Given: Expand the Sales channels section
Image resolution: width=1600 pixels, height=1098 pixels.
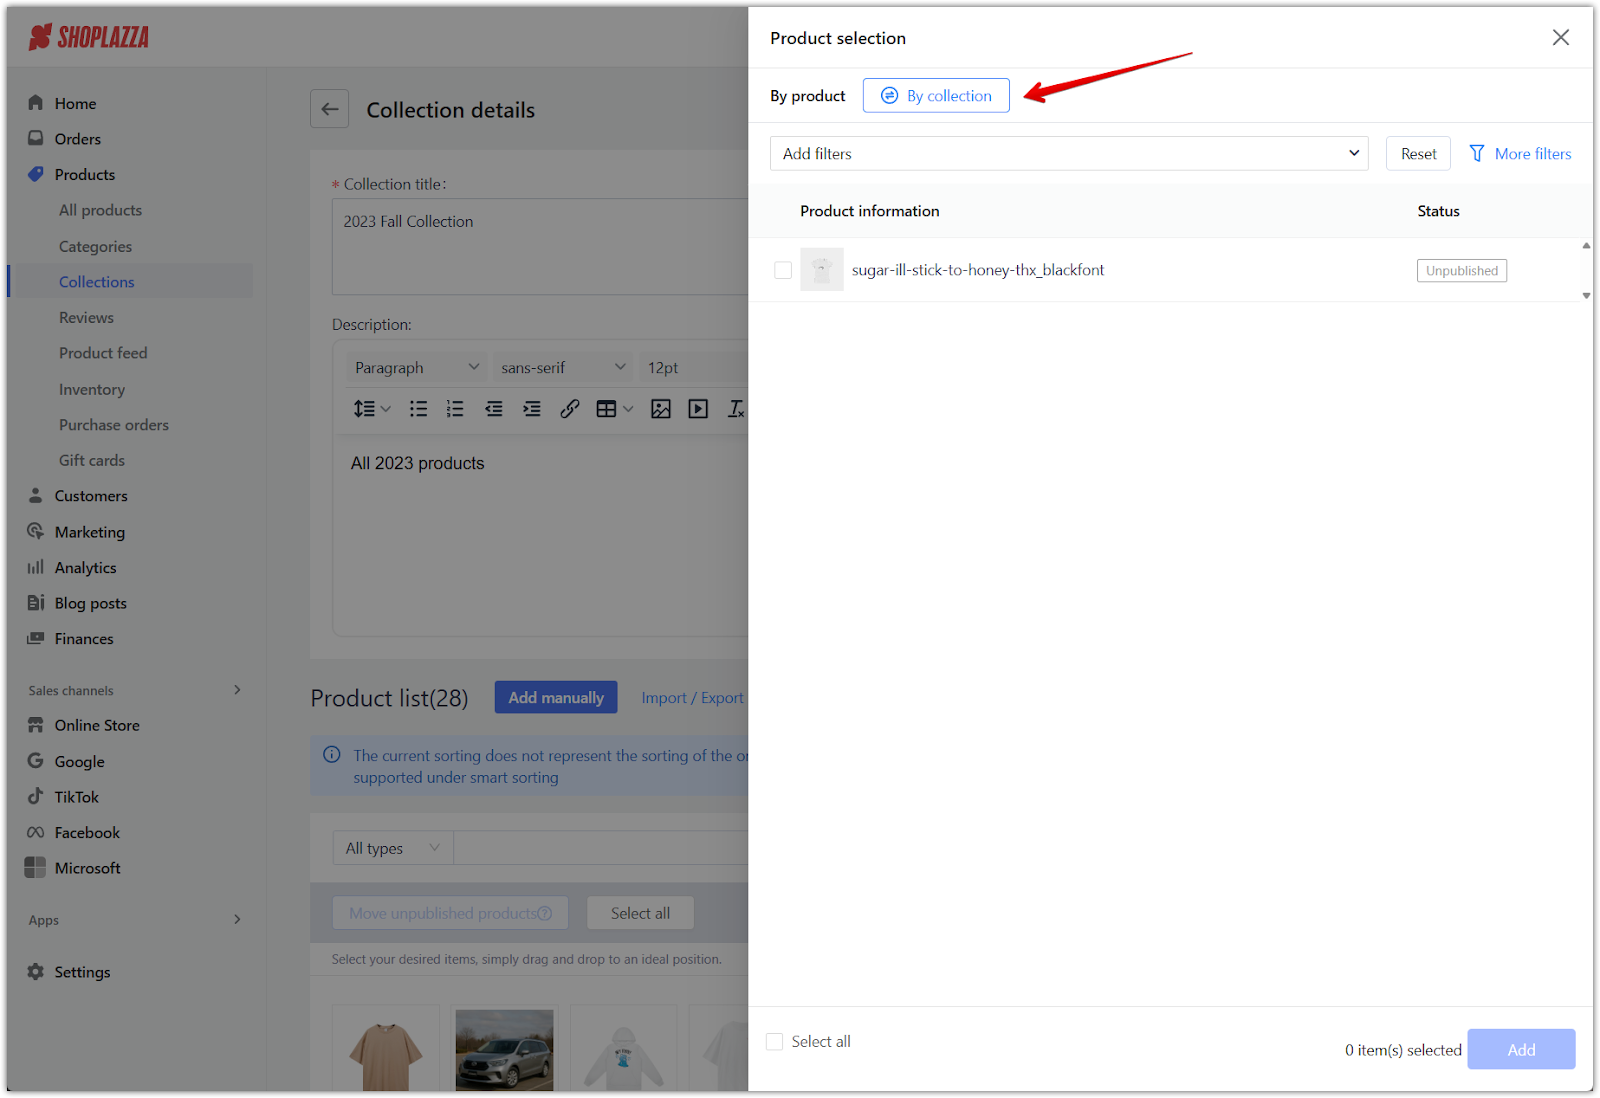Looking at the screenshot, I should [x=237, y=690].
